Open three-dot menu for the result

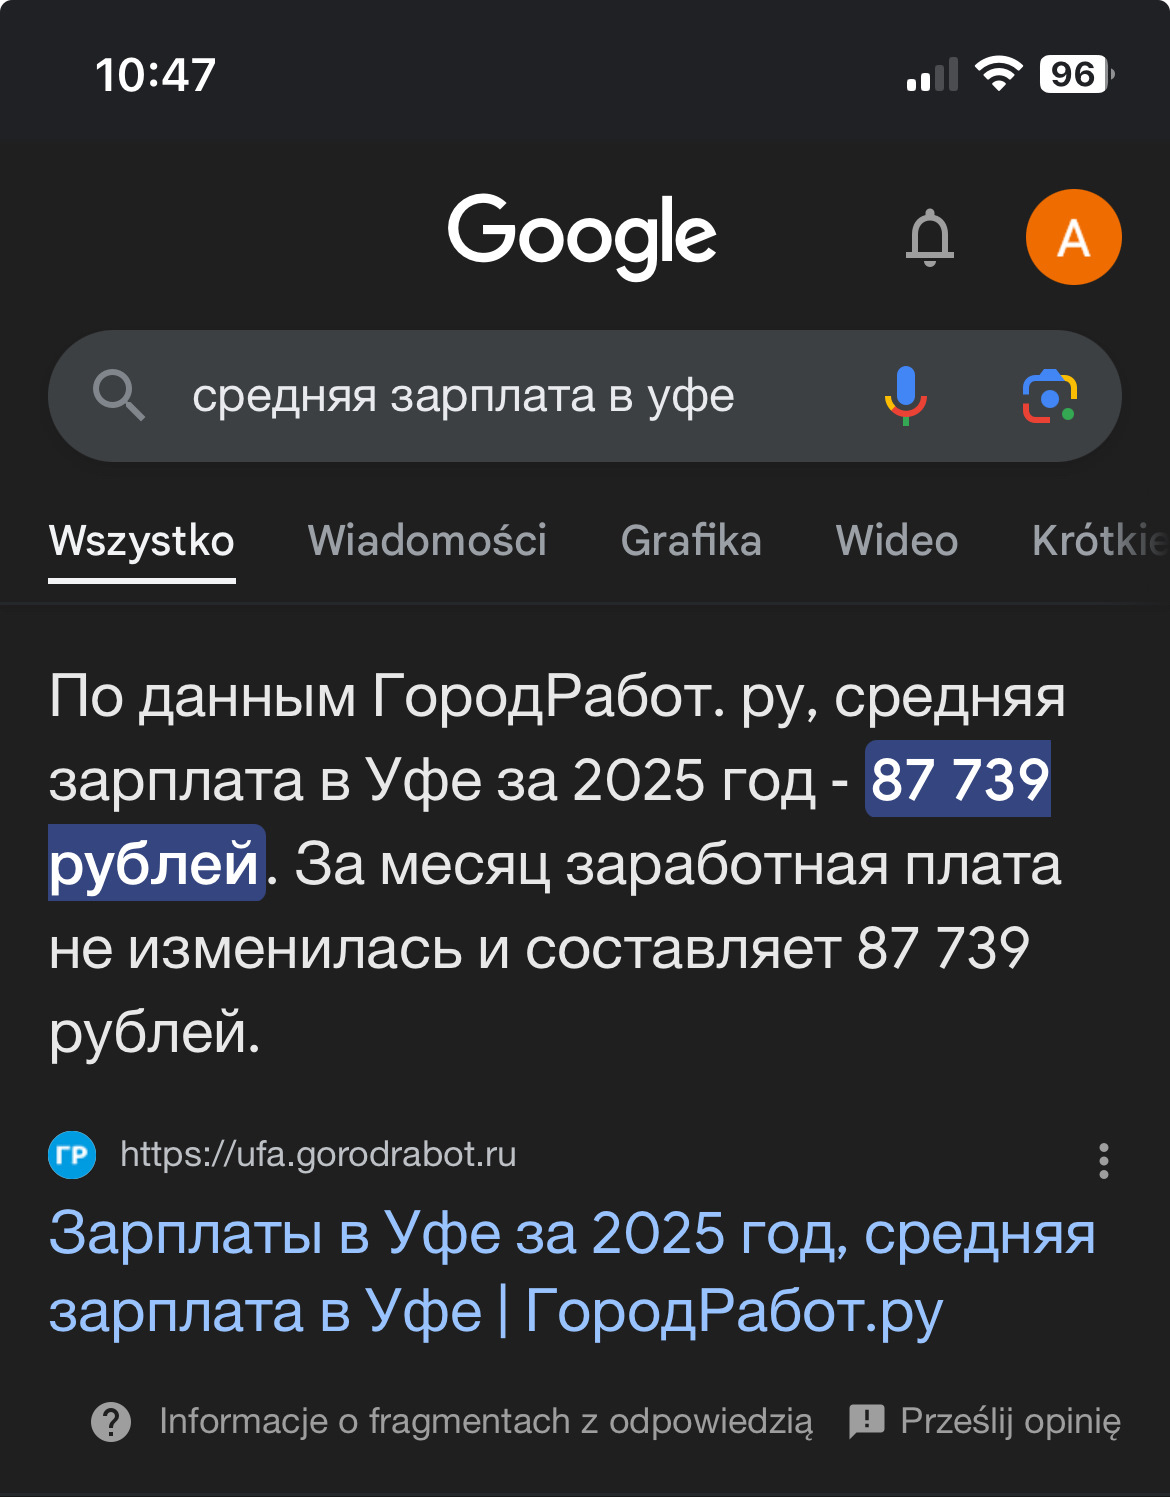(x=1103, y=1161)
